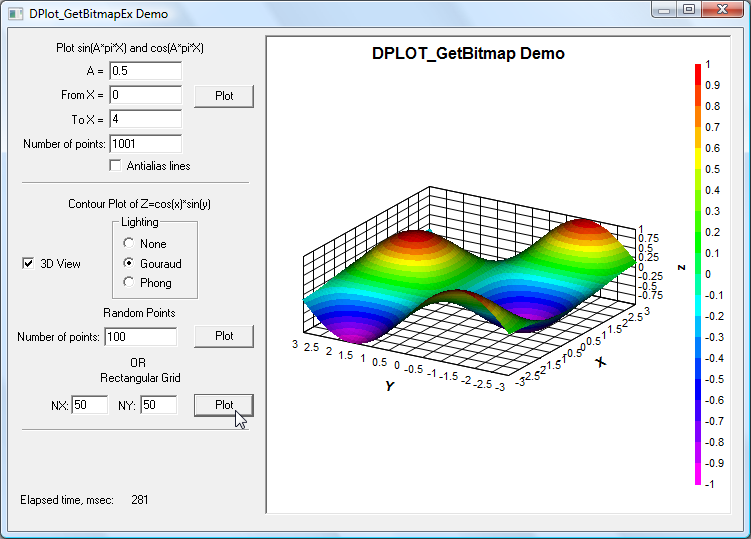751x539 pixels.
Task: Click the From X input field
Action: point(146,95)
